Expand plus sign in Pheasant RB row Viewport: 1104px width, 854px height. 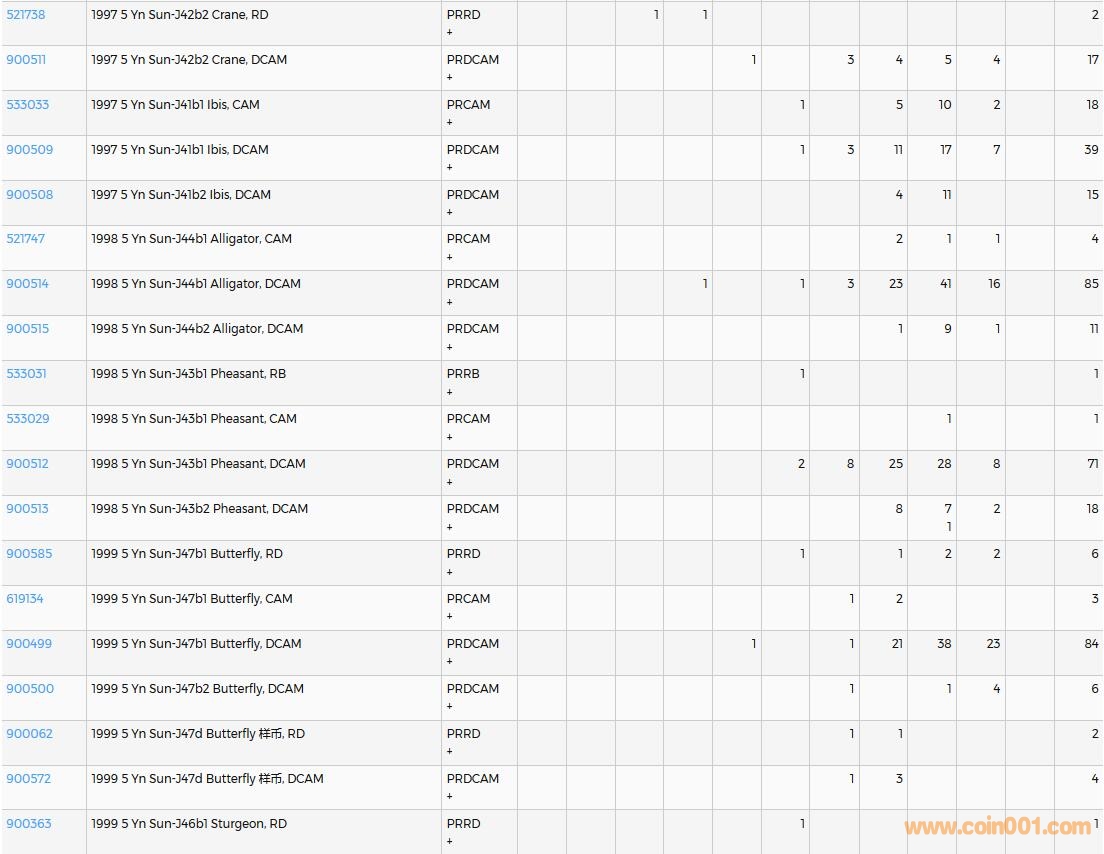[450, 392]
